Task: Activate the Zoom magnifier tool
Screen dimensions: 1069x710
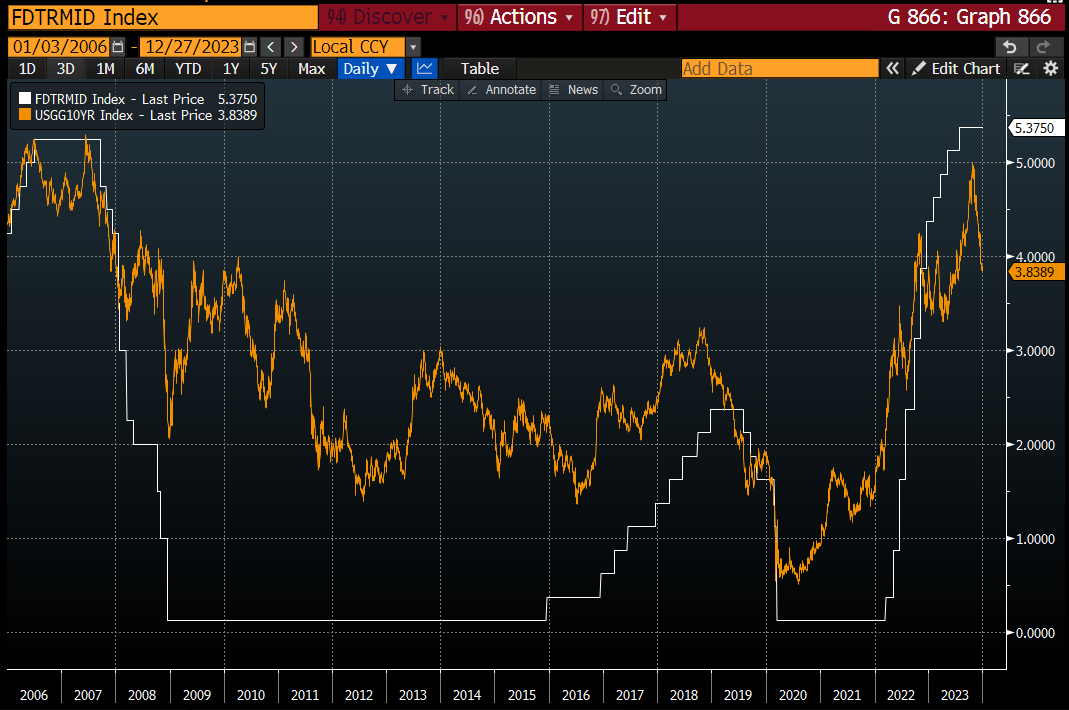Action: point(637,89)
